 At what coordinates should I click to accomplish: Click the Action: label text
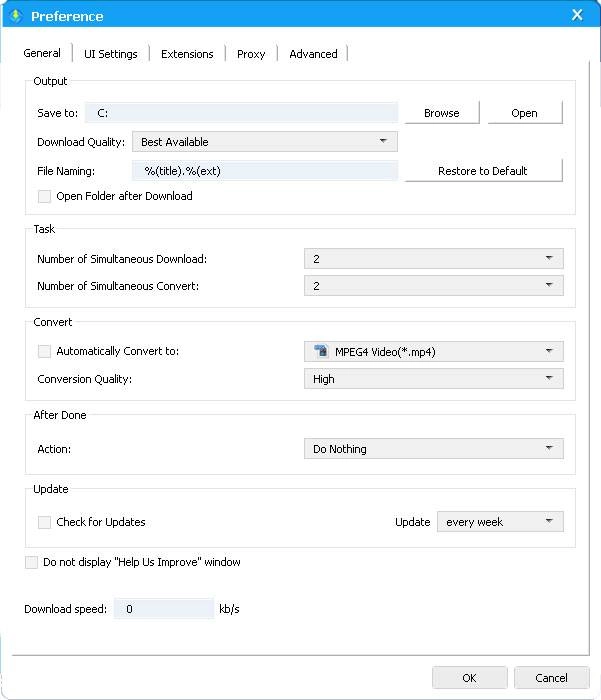(54, 449)
